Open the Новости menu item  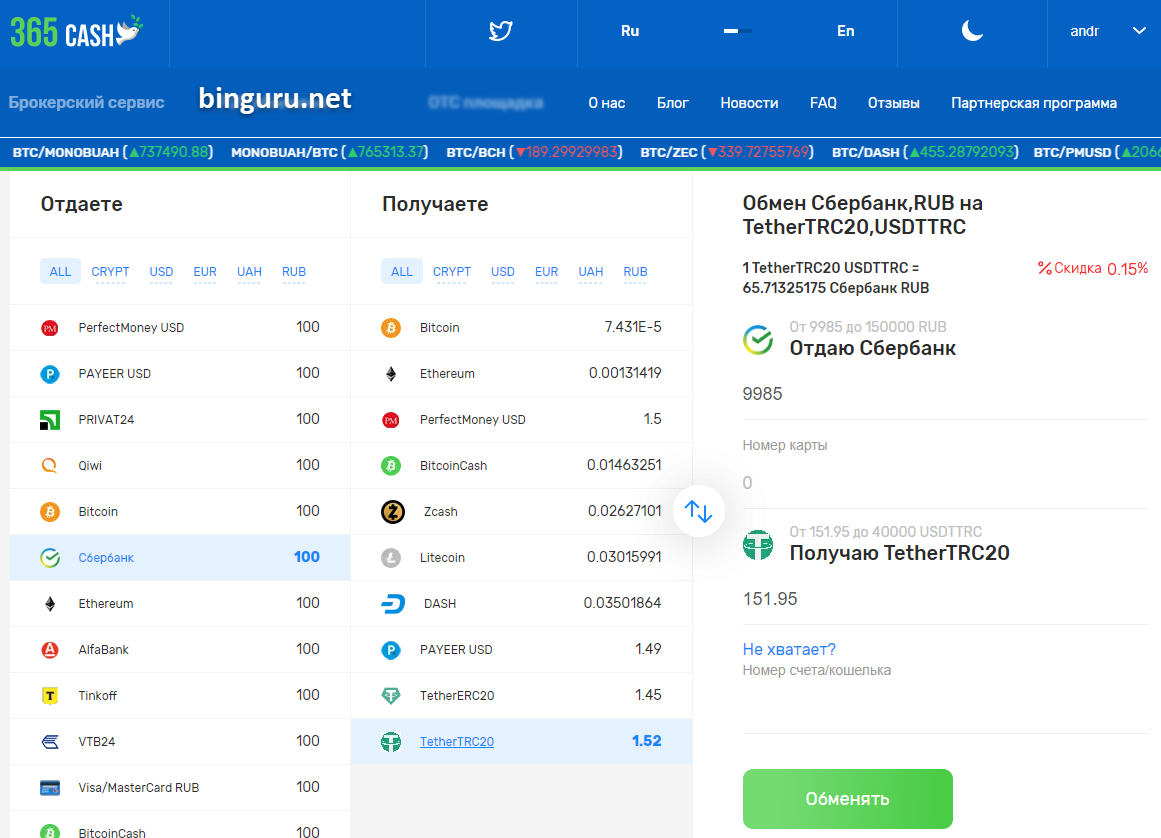pos(749,103)
